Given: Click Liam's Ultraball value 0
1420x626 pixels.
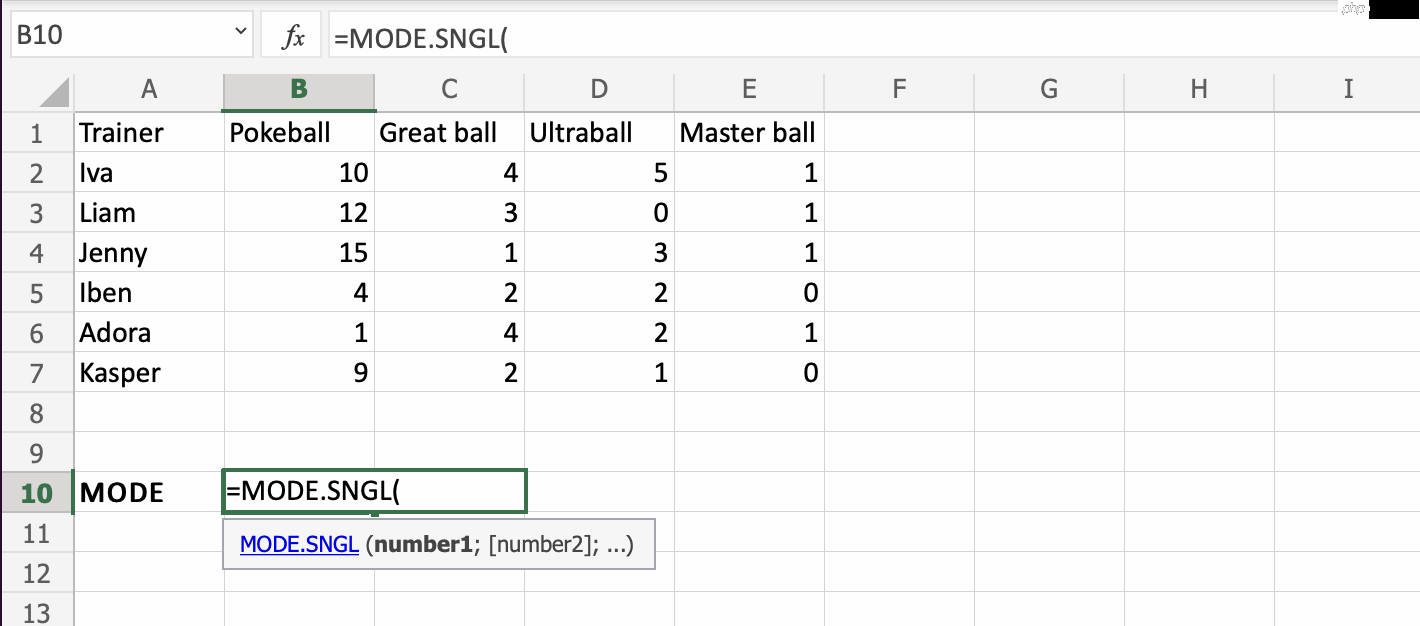Looking at the screenshot, I should tap(599, 212).
